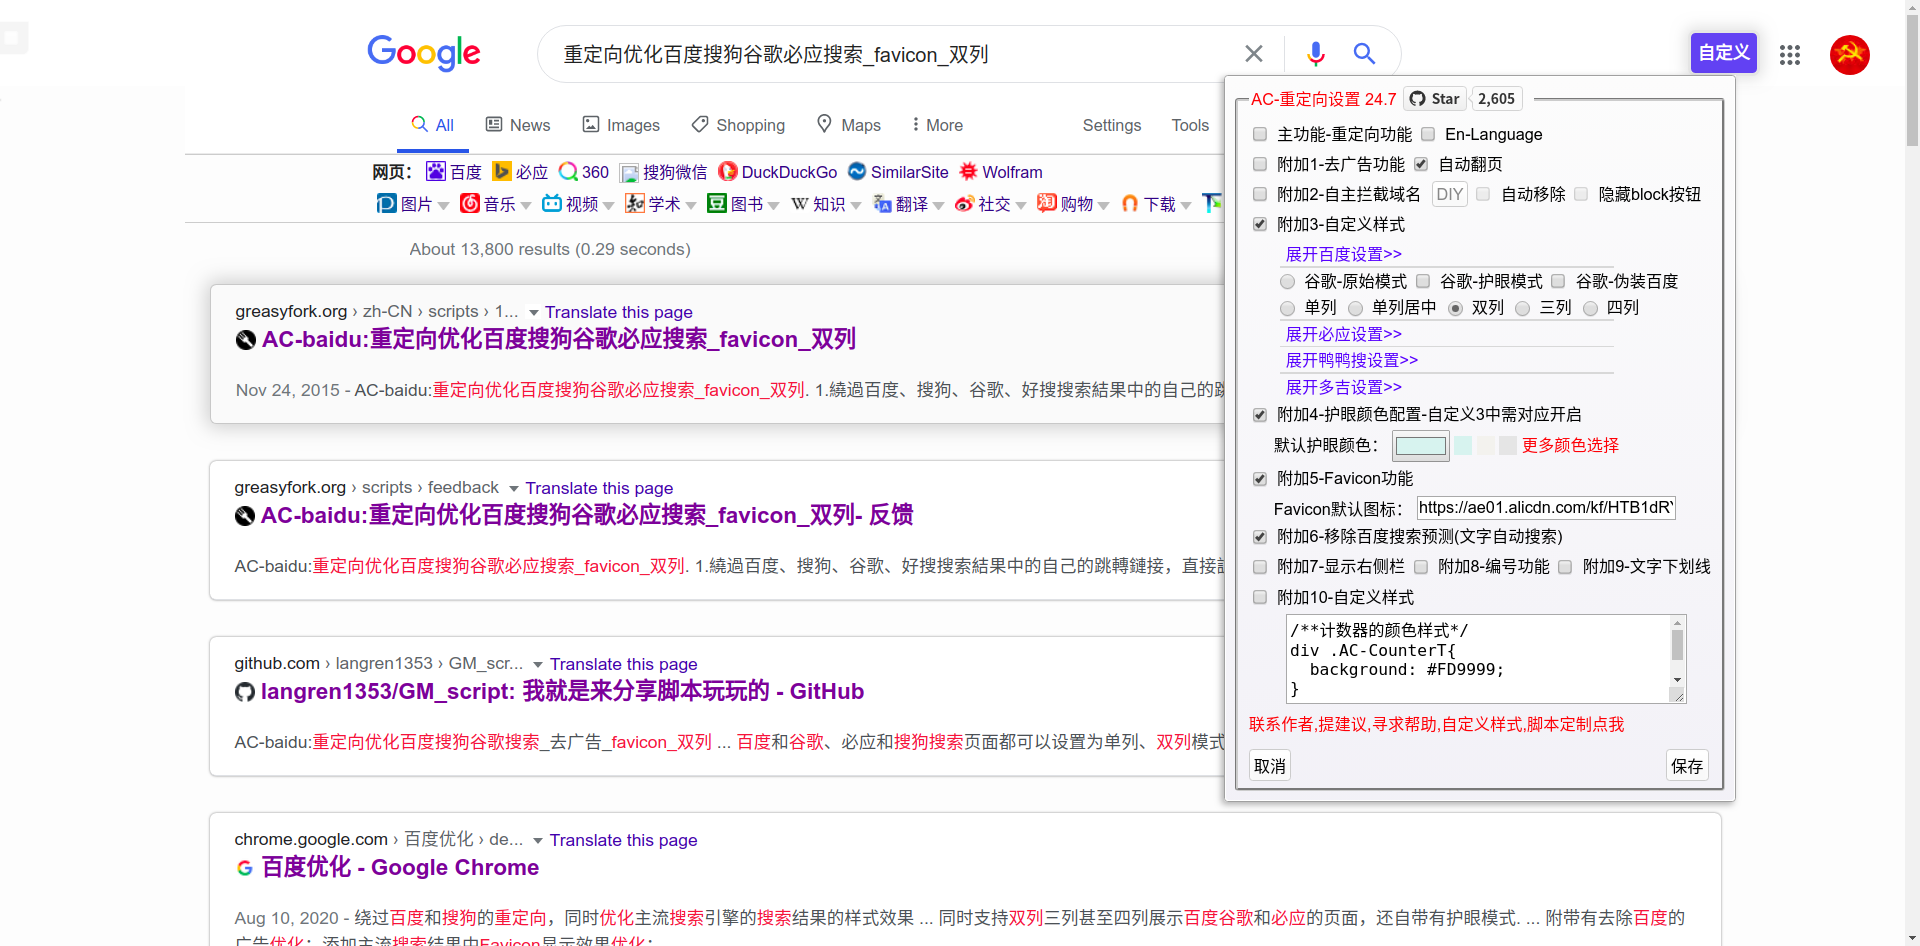The width and height of the screenshot is (1920, 946).
Task: Expand the 展开必应设置 section
Action: coord(1343,334)
